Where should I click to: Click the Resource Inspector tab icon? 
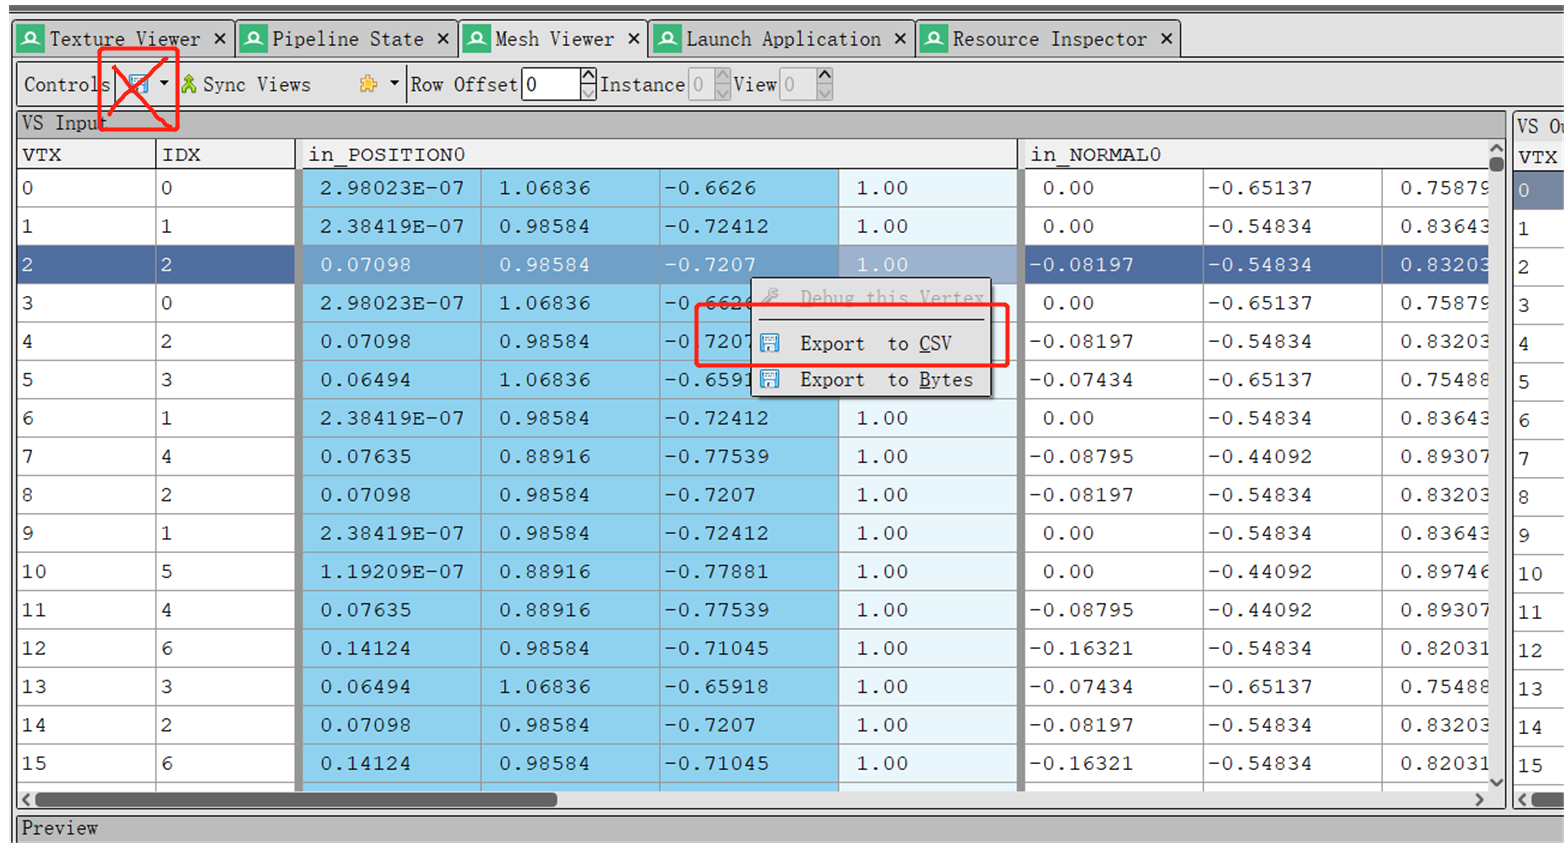point(934,39)
